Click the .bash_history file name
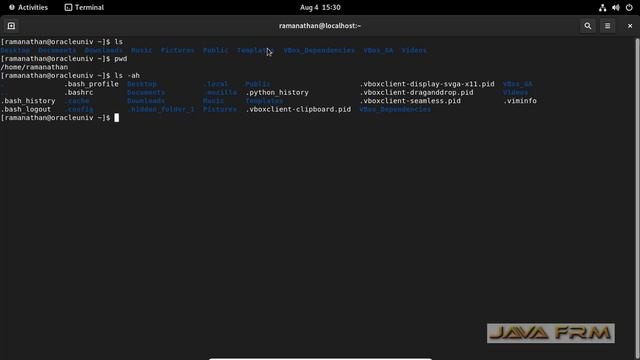The height and width of the screenshot is (360, 640). [x=28, y=101]
